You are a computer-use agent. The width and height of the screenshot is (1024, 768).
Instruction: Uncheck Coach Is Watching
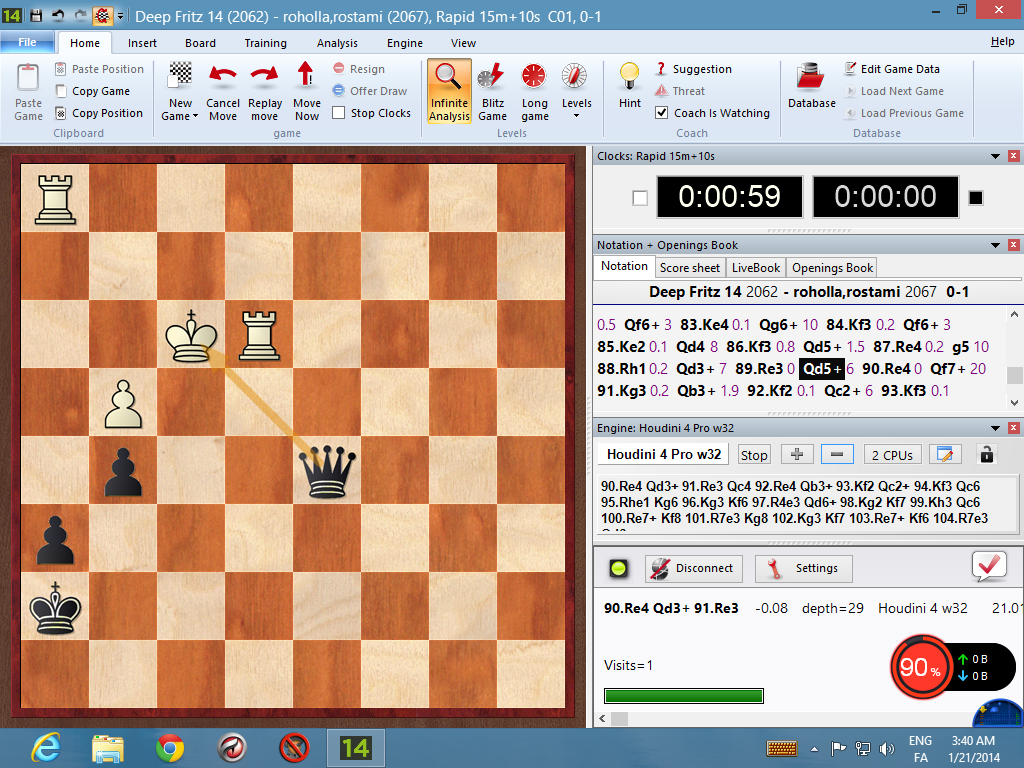coord(661,113)
